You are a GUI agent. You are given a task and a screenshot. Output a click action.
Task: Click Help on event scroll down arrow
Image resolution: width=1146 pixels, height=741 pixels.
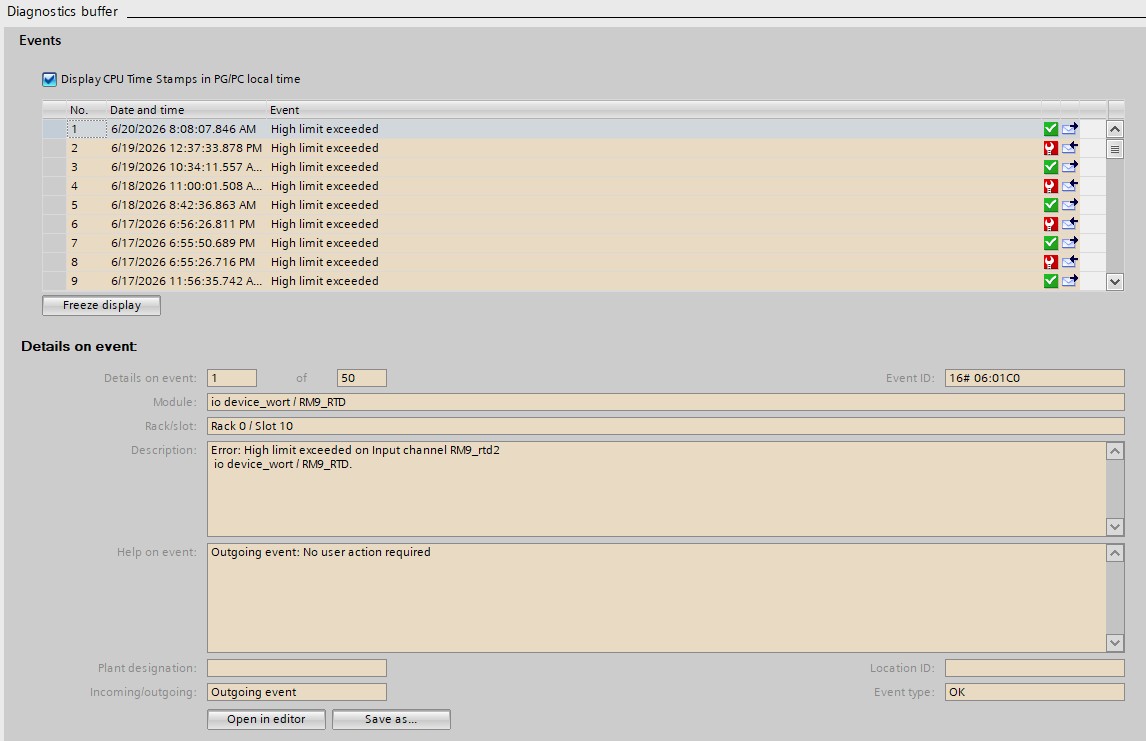tap(1115, 643)
